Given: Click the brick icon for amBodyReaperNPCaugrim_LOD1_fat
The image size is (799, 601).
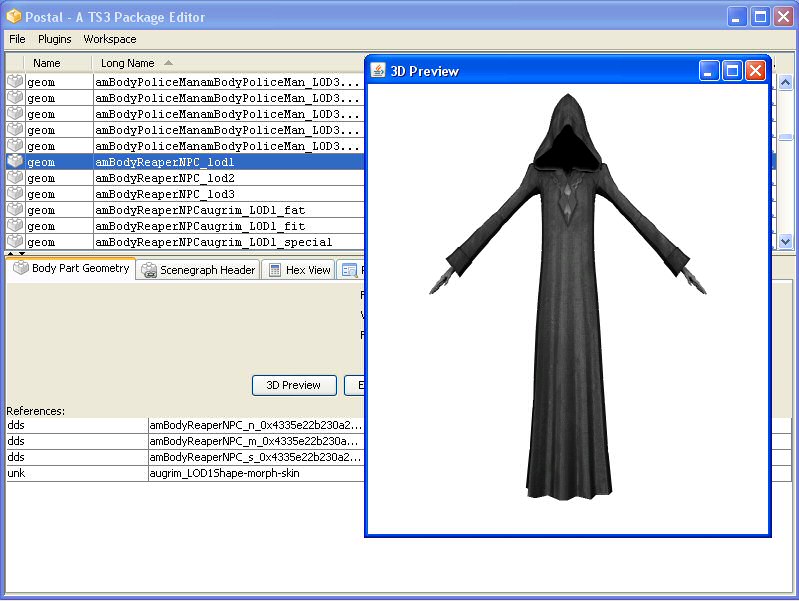Looking at the screenshot, I should (15, 210).
